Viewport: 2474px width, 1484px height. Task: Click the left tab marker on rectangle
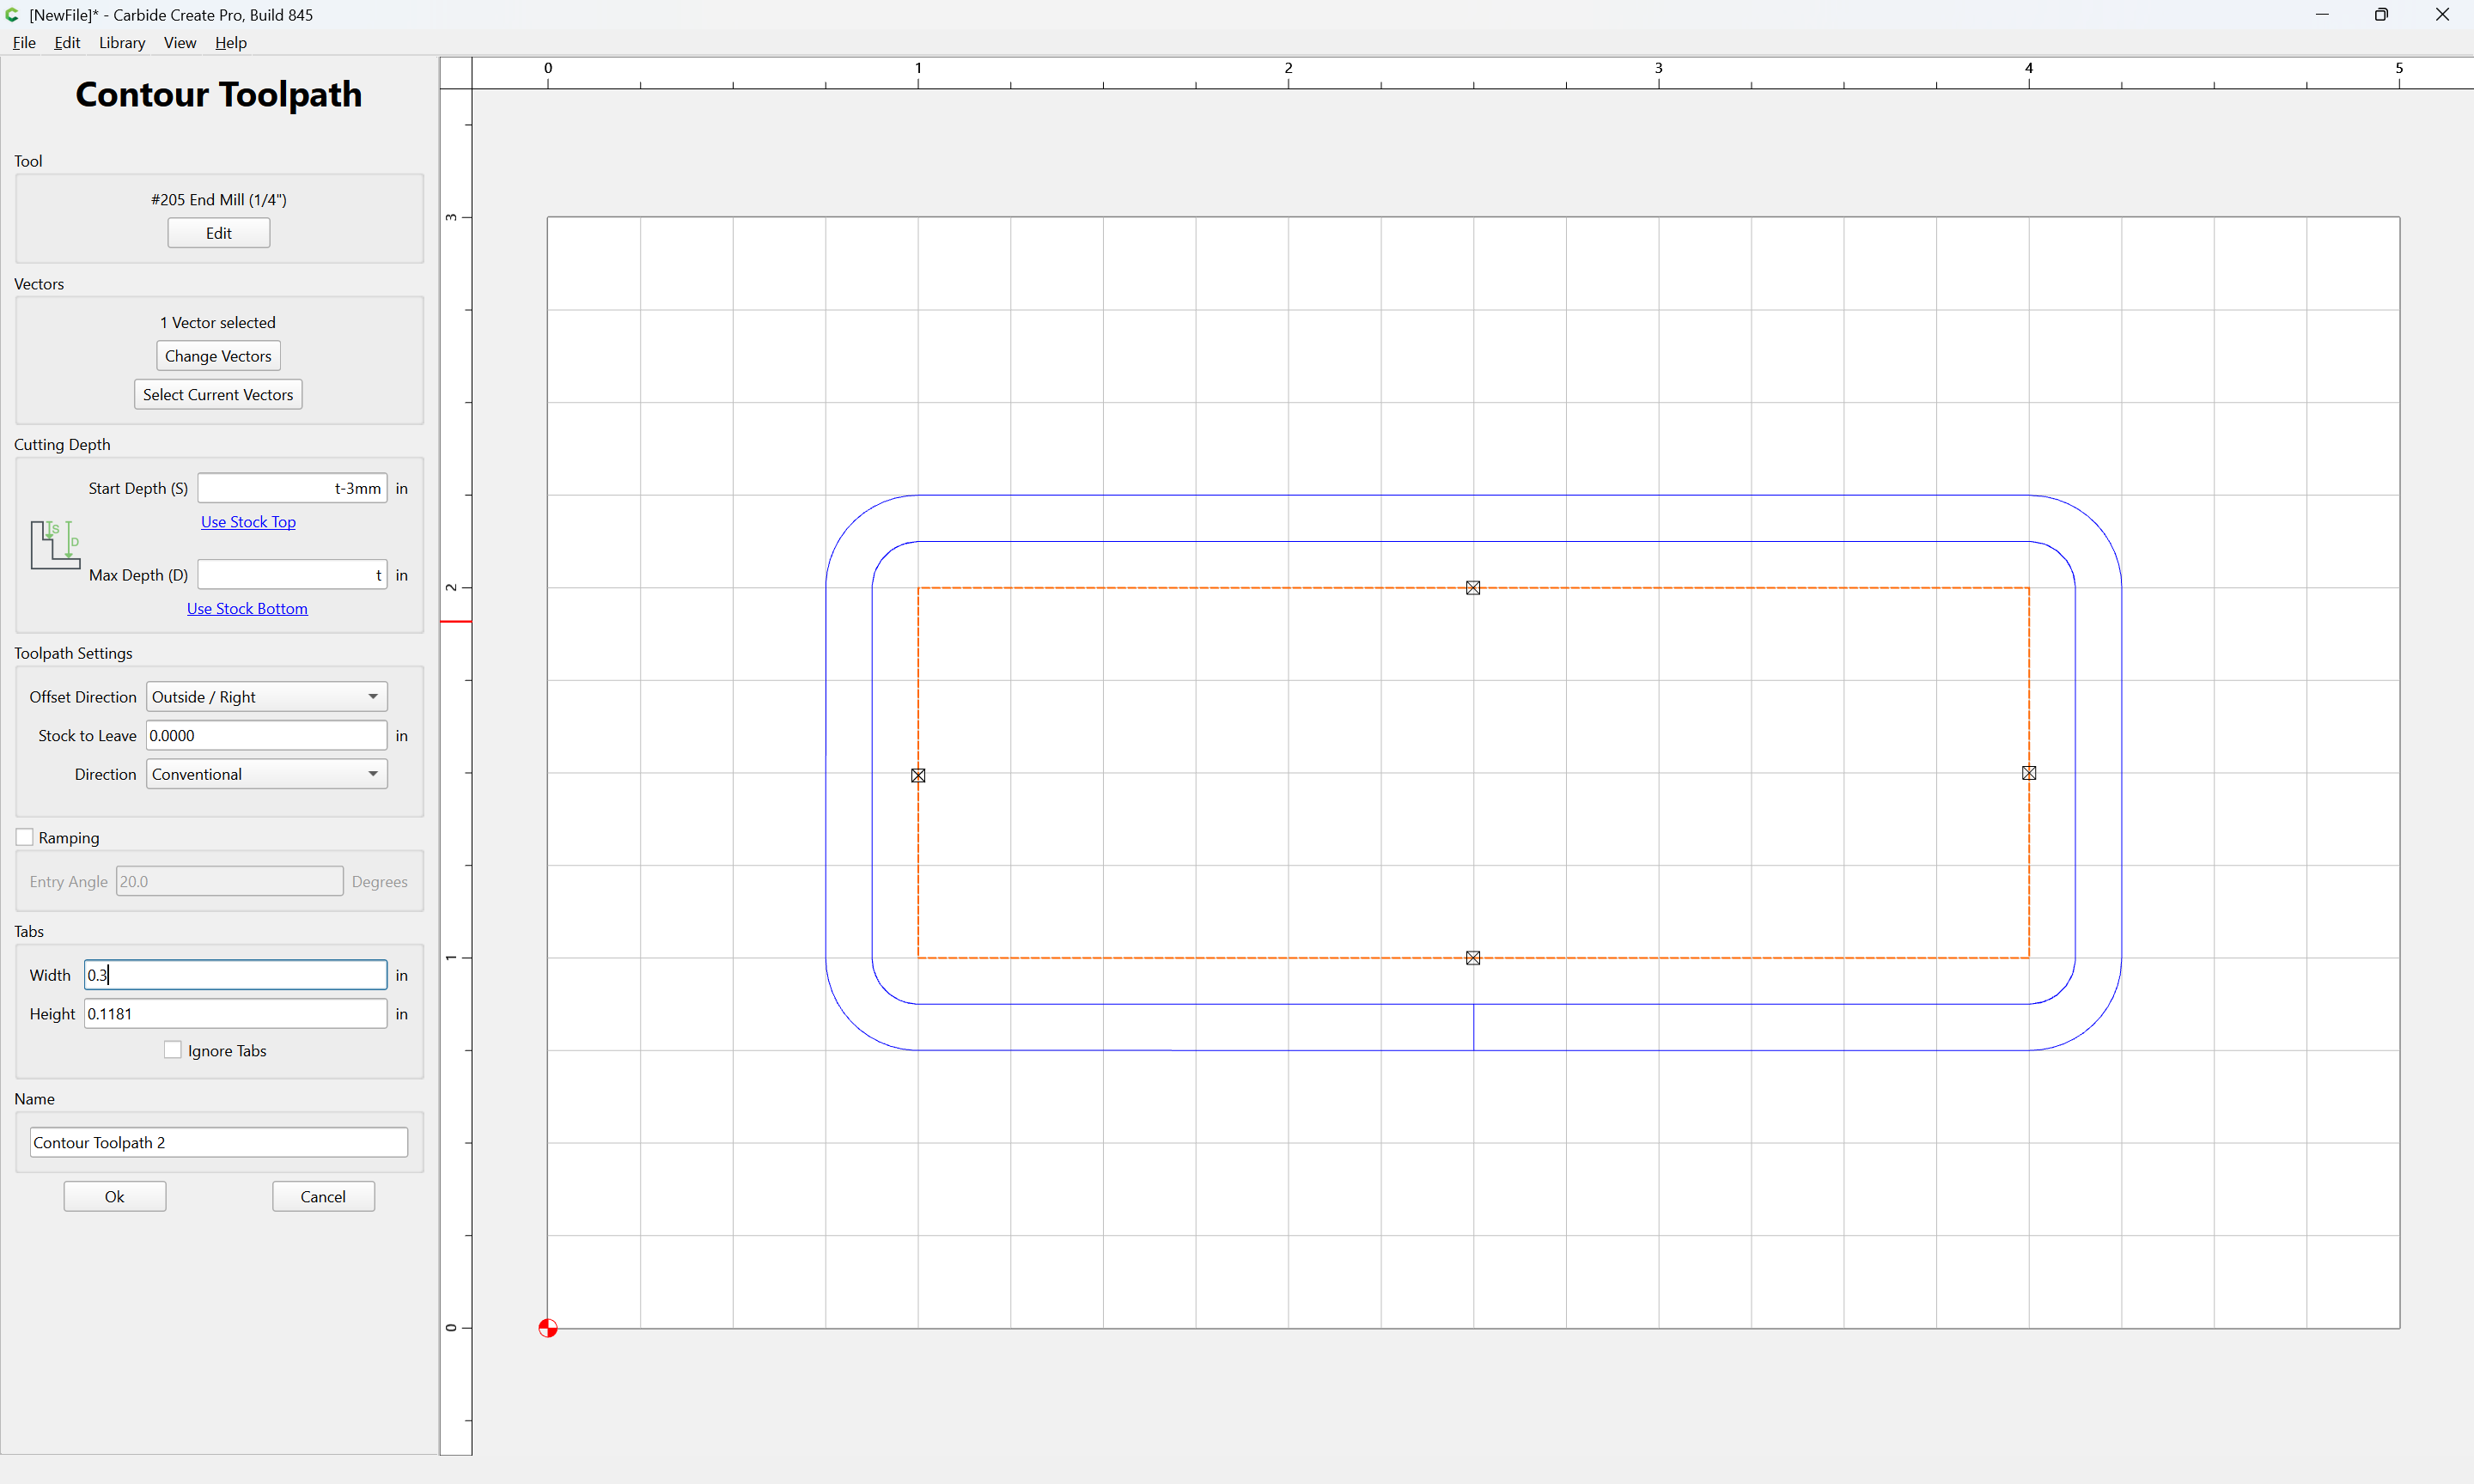(918, 775)
